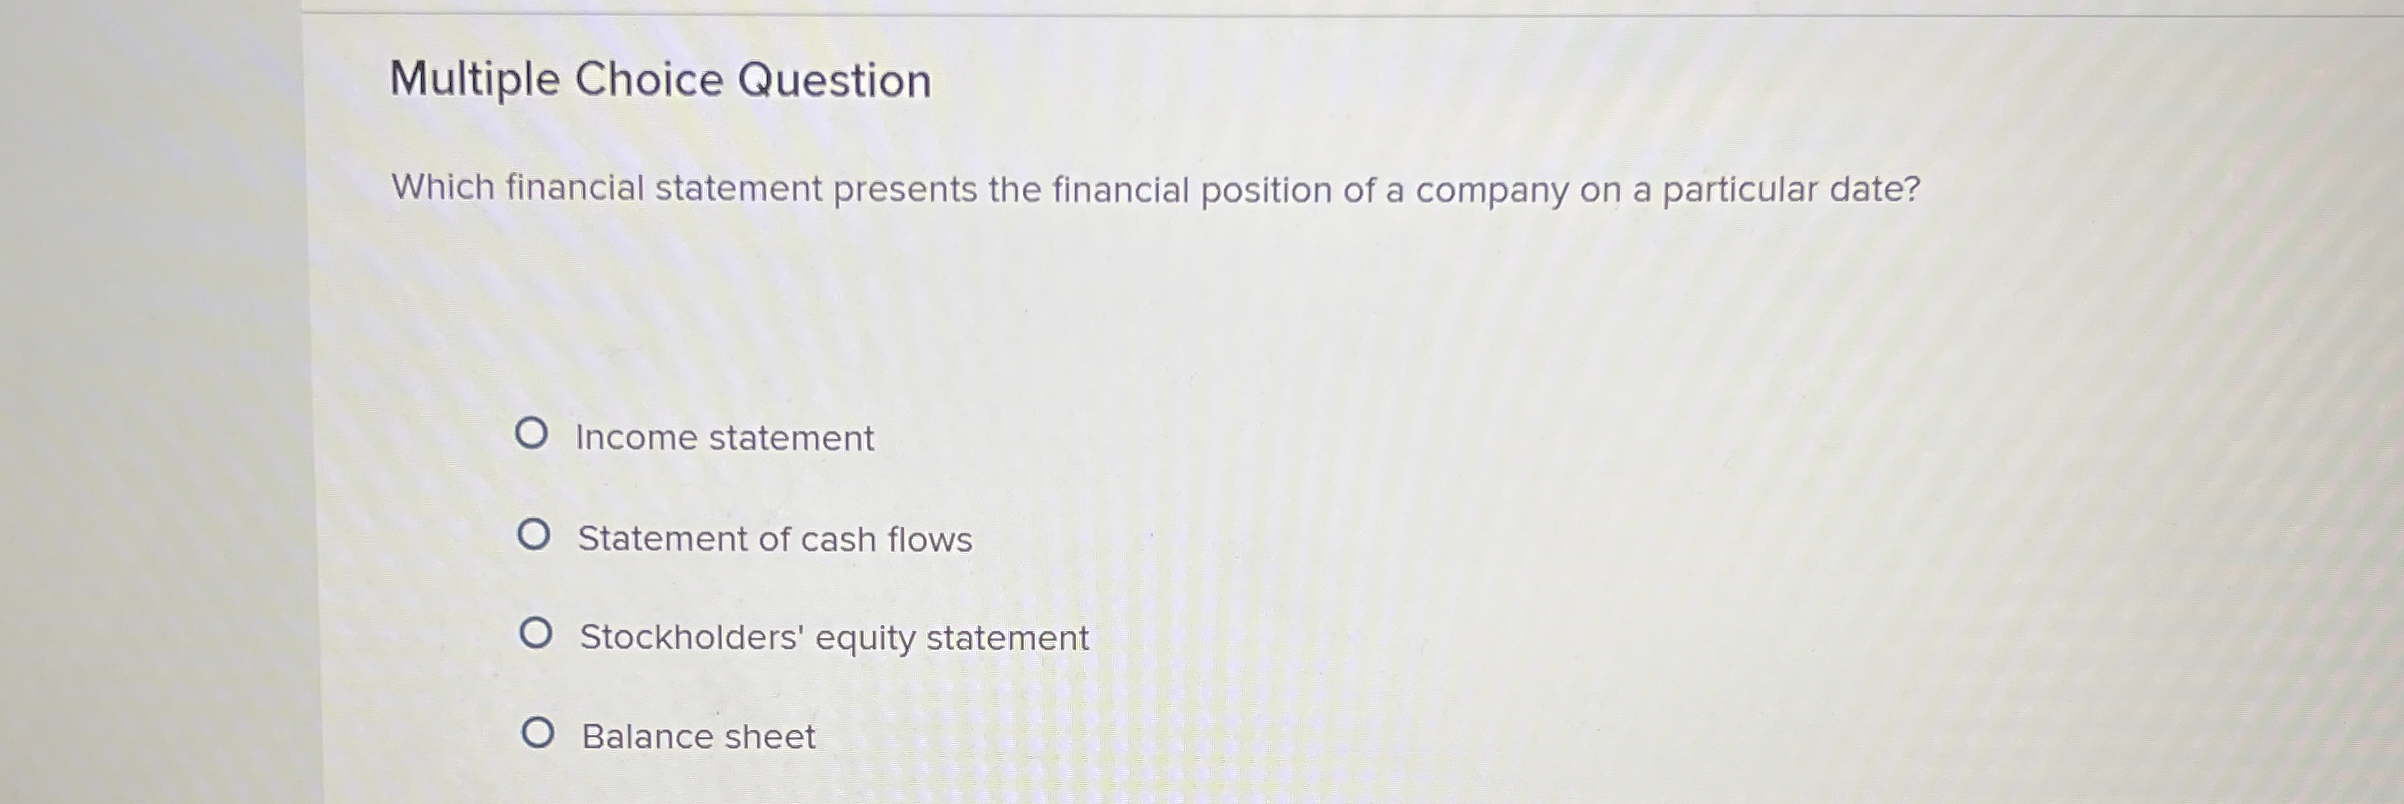Click the Statement of cash flows label
The image size is (2404, 804).
coord(774,539)
